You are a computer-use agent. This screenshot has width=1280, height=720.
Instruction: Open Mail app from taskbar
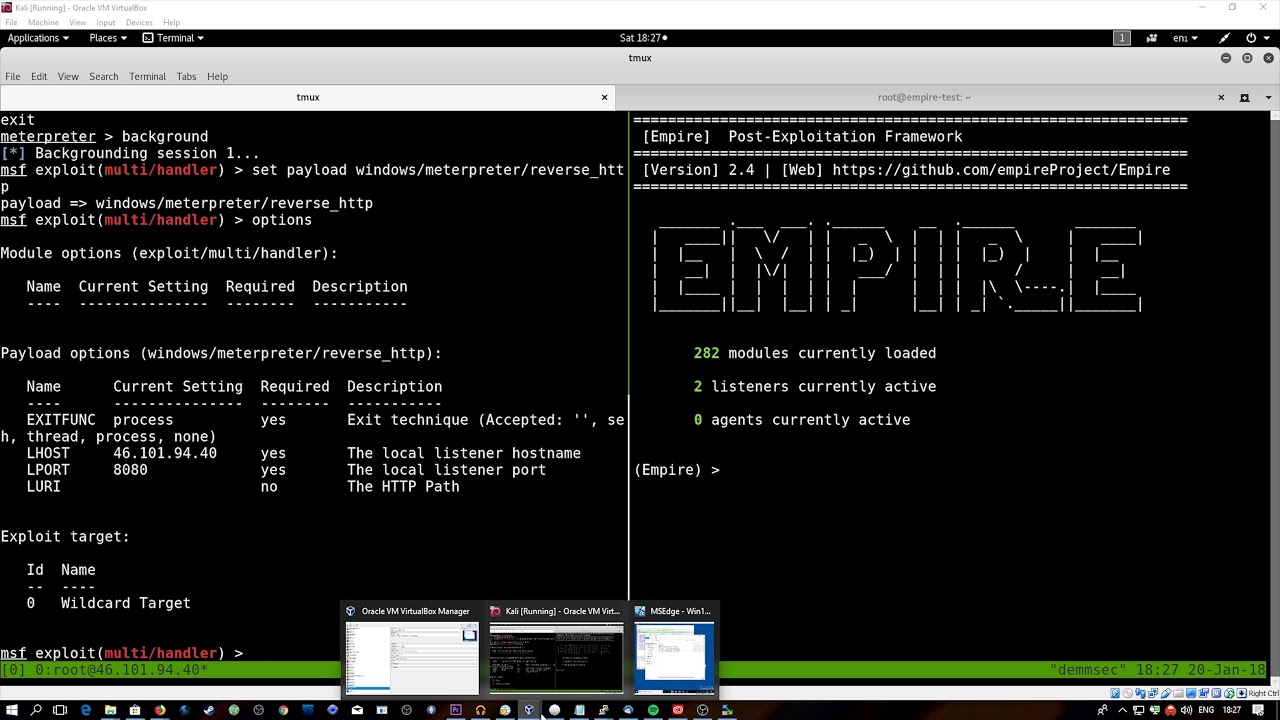357,710
